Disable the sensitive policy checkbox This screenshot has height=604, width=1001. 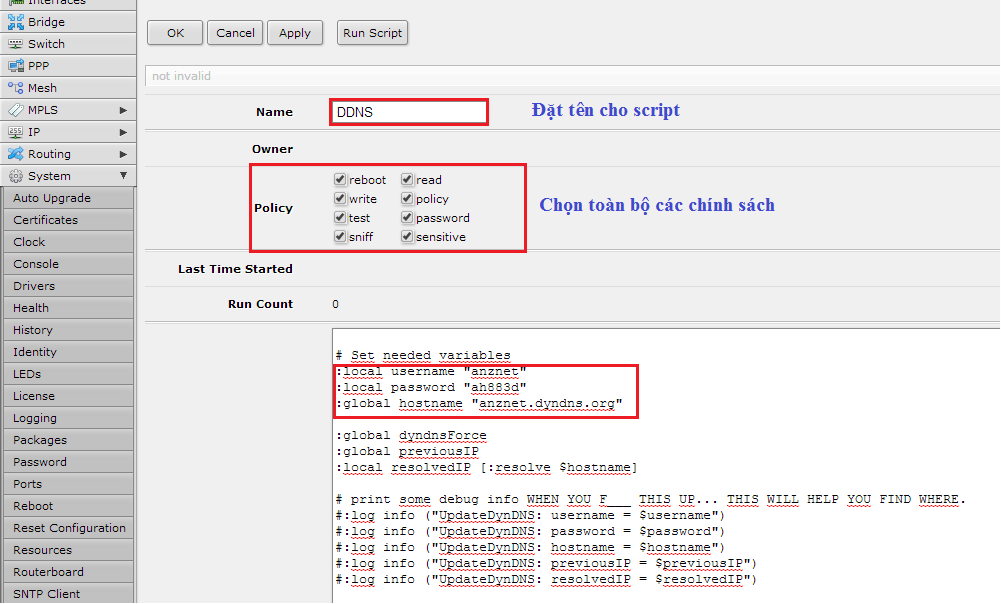coord(408,237)
